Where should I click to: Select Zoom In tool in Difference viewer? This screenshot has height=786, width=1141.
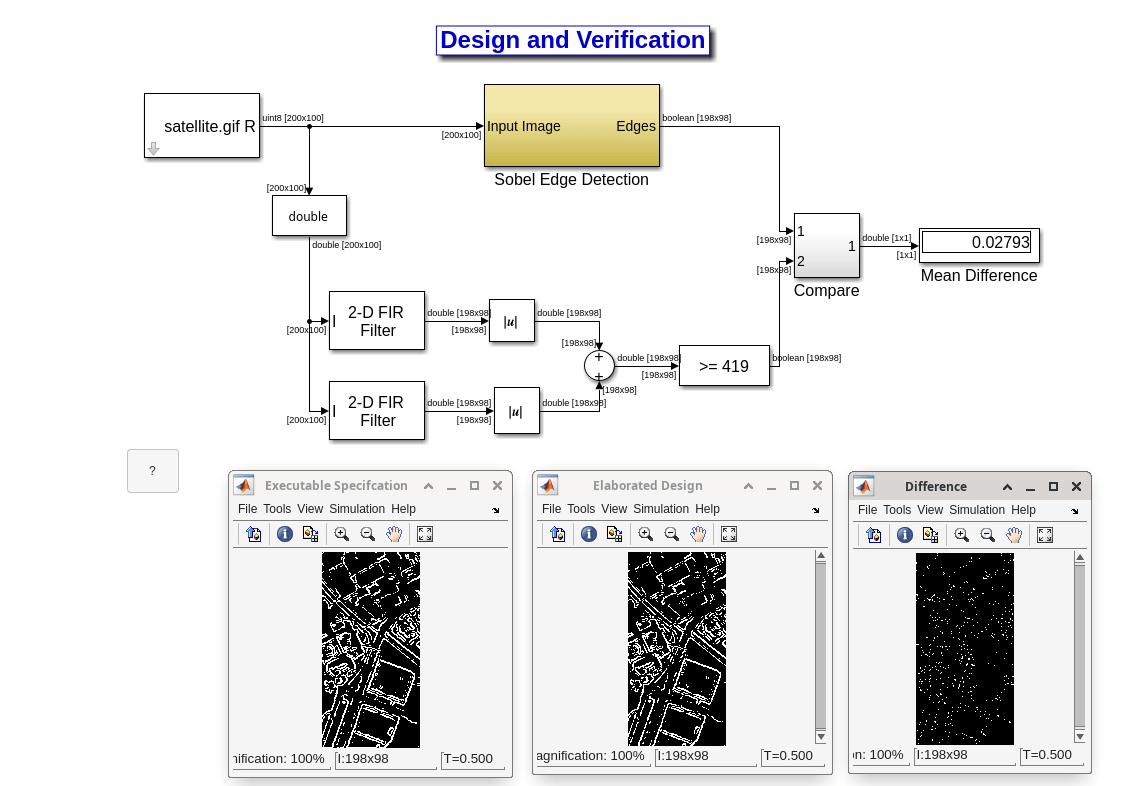(961, 534)
